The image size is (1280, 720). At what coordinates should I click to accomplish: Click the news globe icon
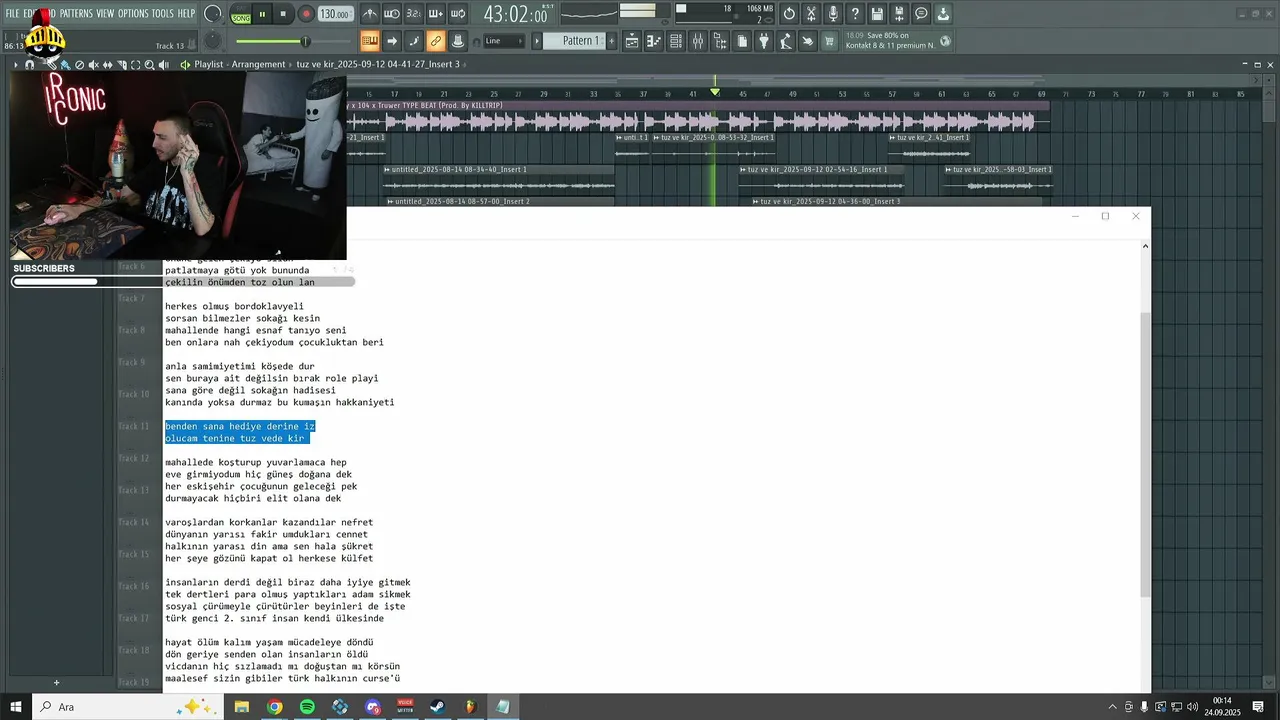pos(945,41)
